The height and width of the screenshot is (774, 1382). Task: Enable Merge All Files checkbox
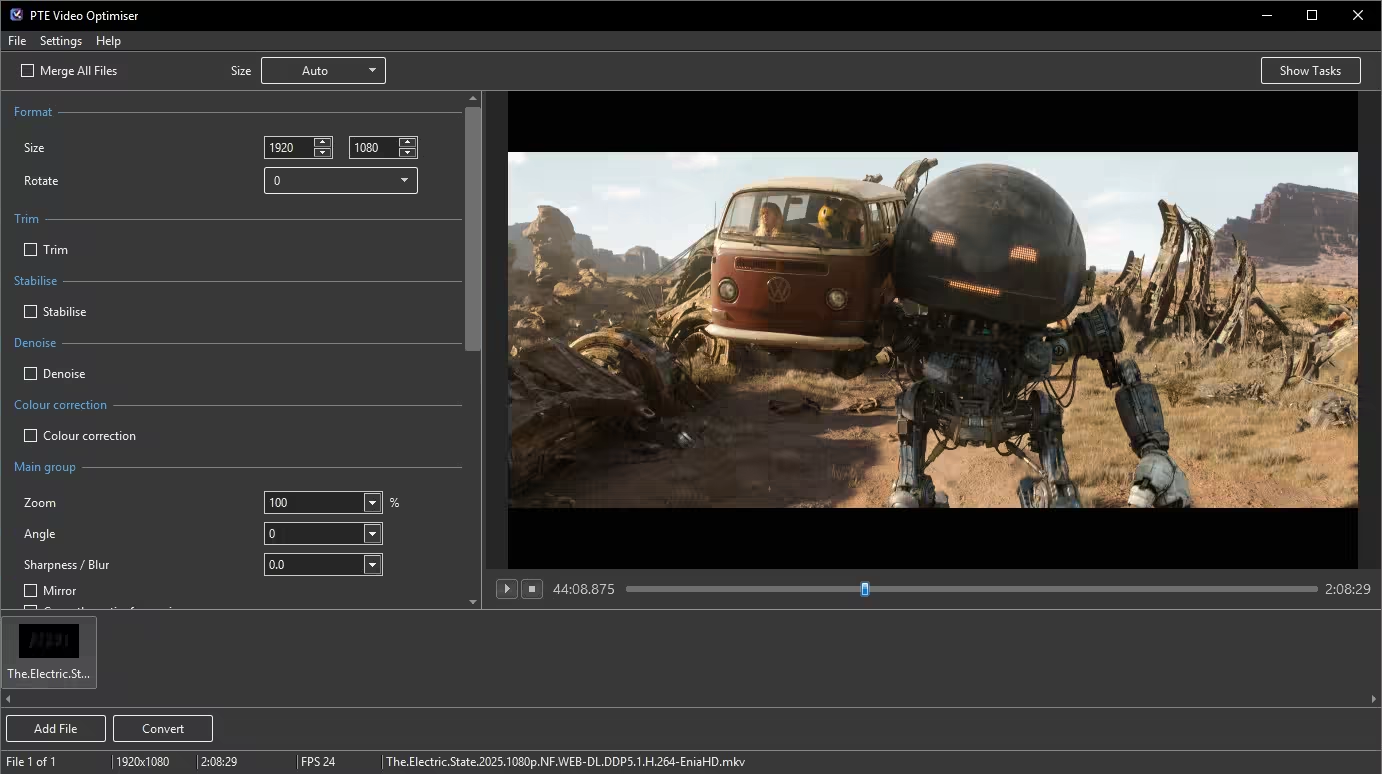coord(28,71)
